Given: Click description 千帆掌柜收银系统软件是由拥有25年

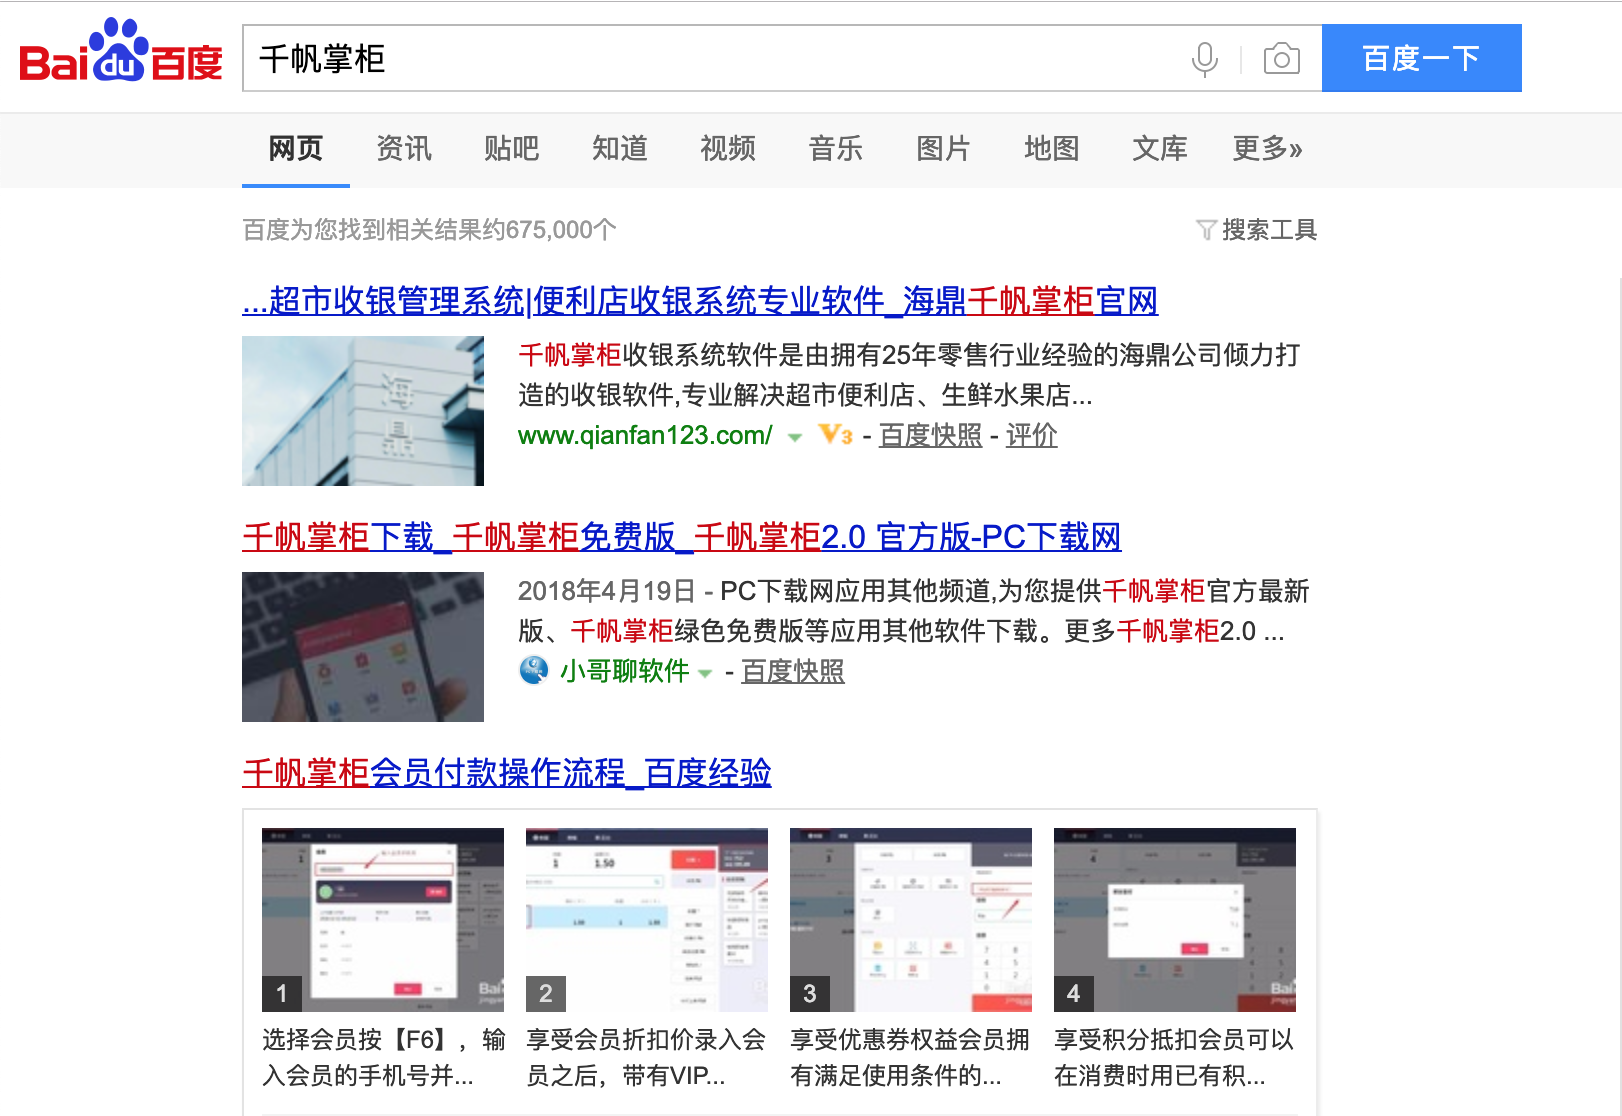Looking at the screenshot, I should pos(909,375).
